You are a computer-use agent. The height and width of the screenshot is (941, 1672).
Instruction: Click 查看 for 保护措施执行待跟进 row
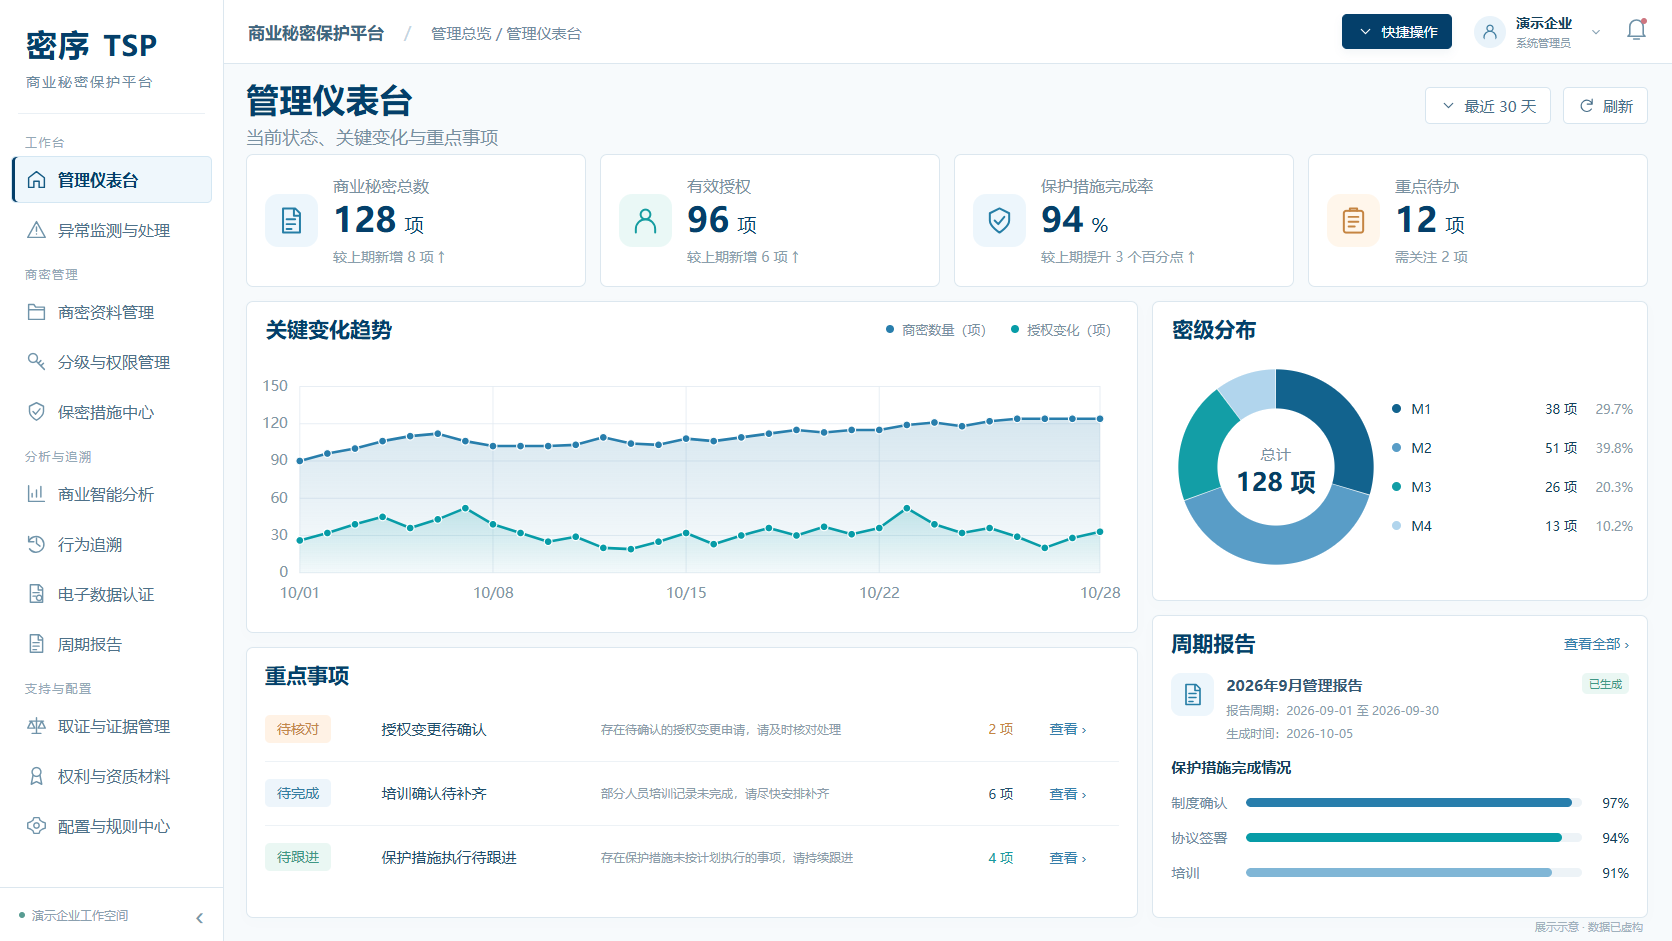pos(1067,857)
